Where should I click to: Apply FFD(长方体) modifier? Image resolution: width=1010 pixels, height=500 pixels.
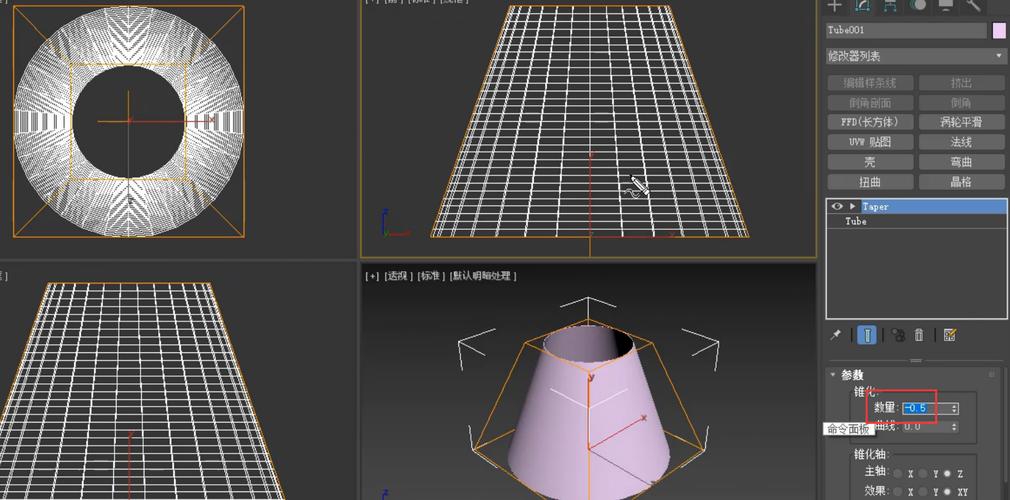(870, 122)
